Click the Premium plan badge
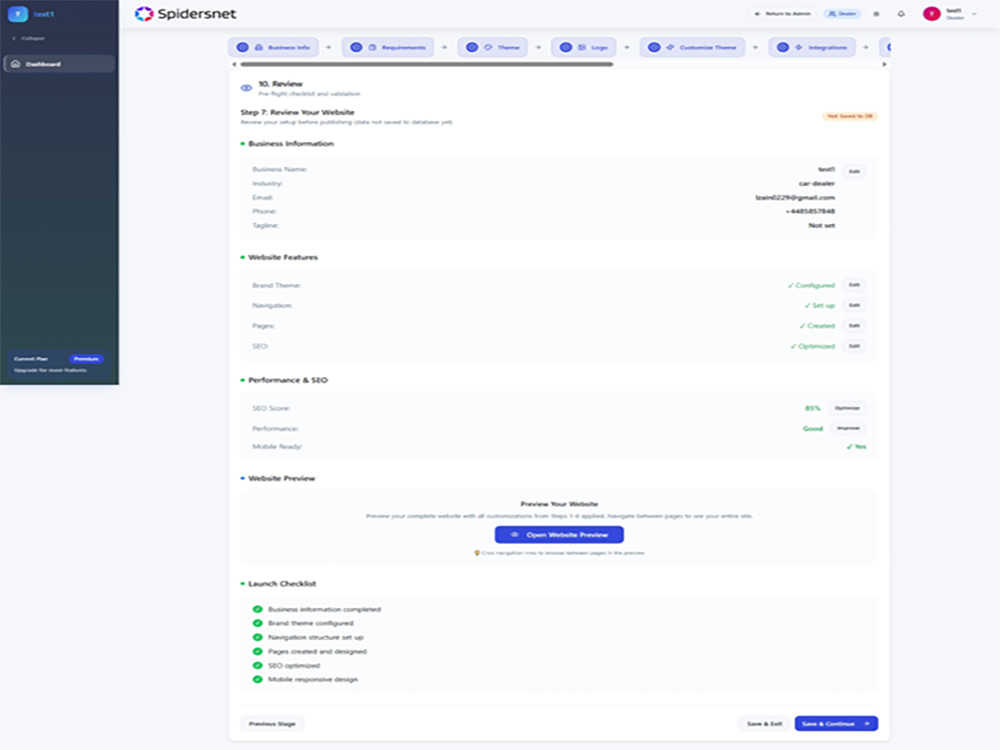The image size is (1000, 750). [x=86, y=358]
